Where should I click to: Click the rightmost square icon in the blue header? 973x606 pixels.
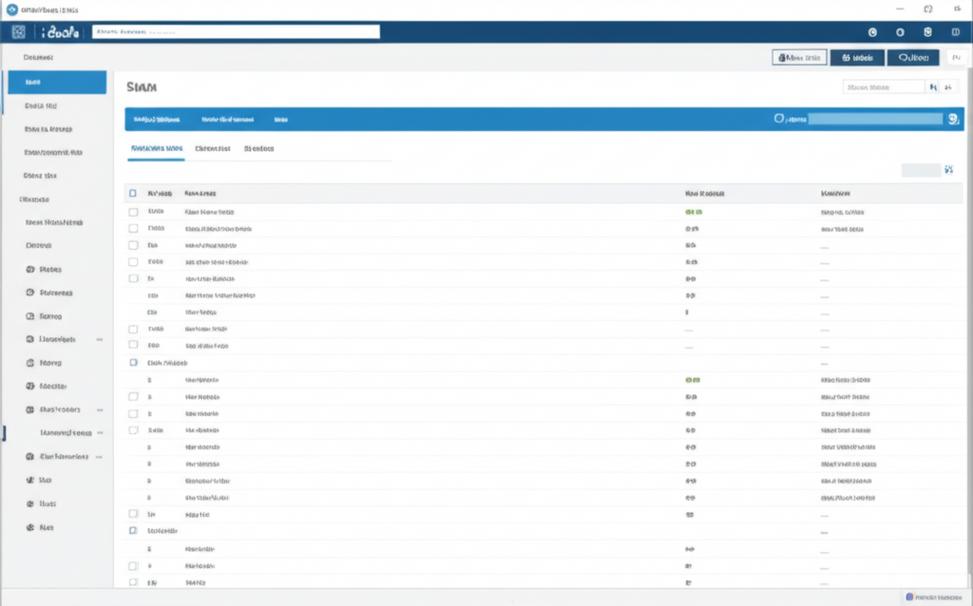(955, 32)
